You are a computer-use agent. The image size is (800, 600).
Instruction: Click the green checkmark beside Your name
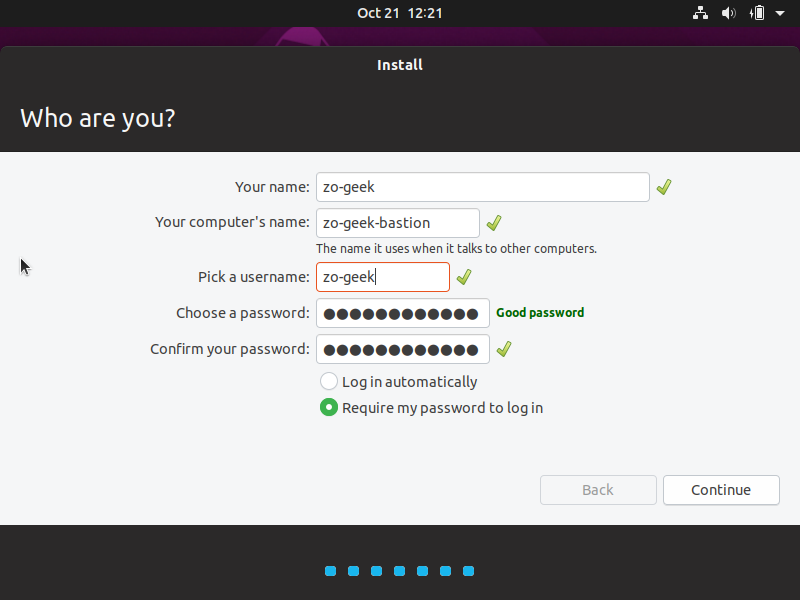coord(664,187)
